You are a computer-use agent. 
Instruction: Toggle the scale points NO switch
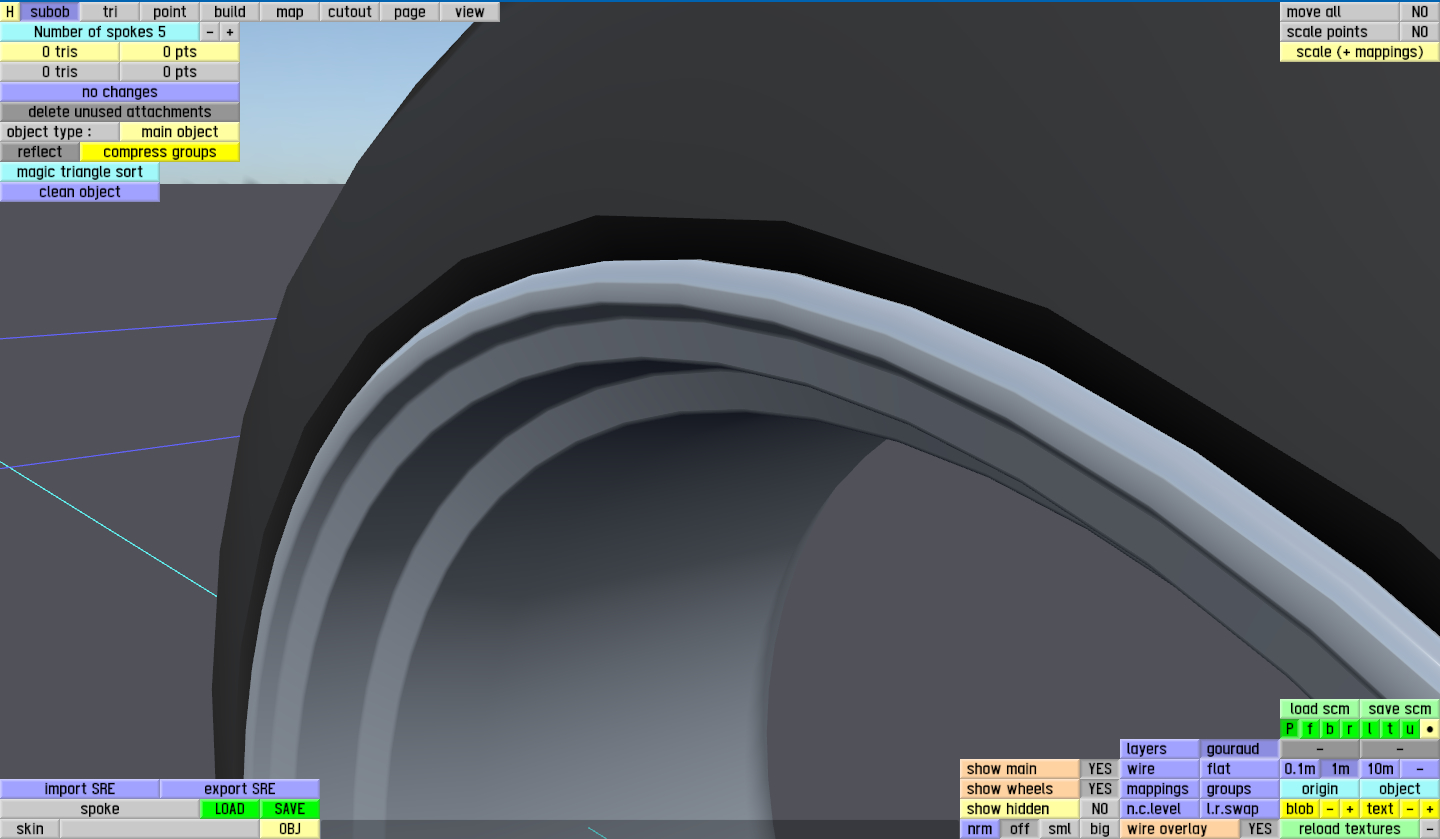click(x=1420, y=32)
